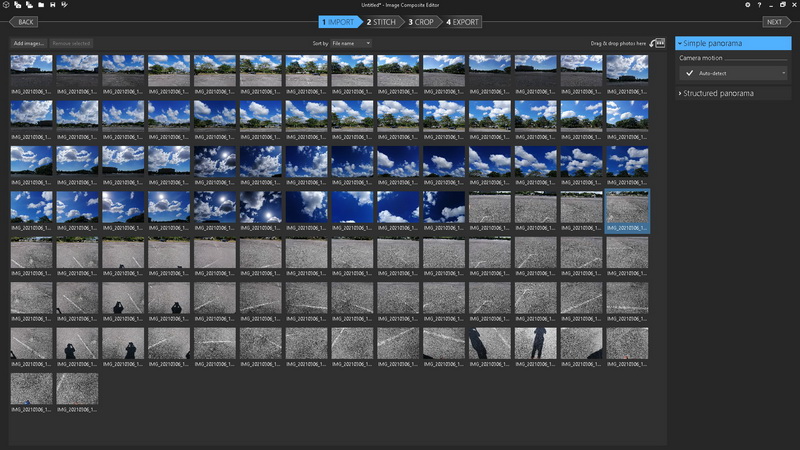Open Help question mark icon
Viewport: 800px width, 450px height.
[759, 5]
